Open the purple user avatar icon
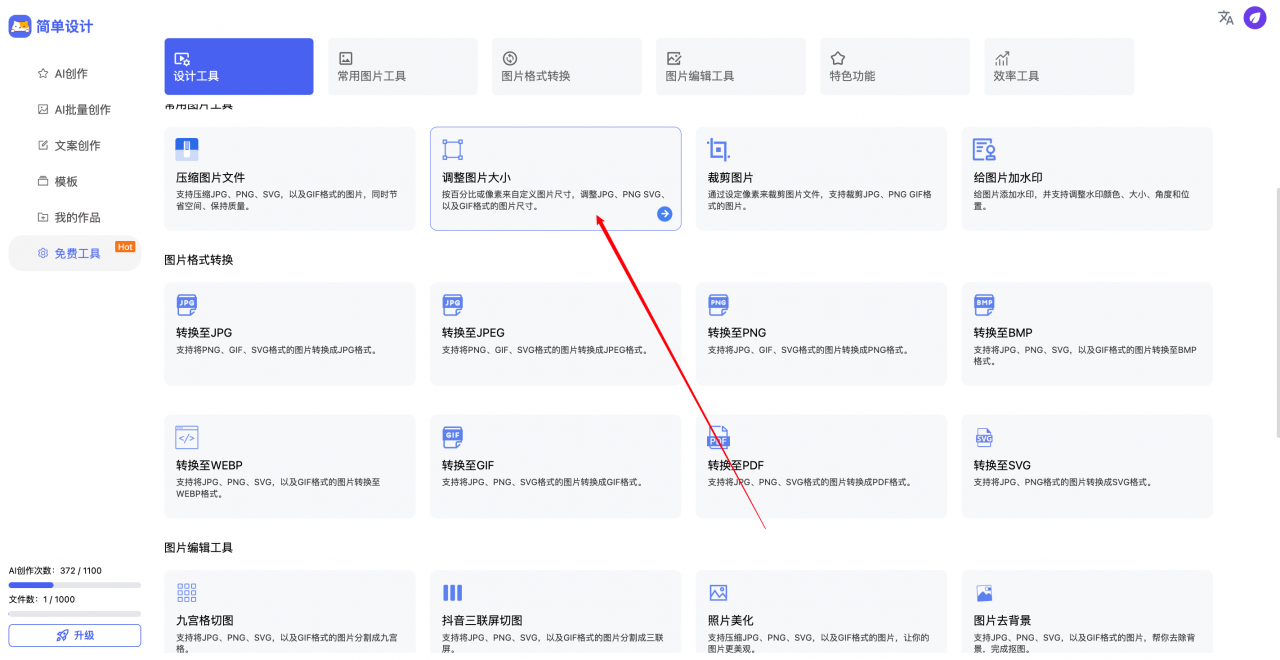The height and width of the screenshot is (660, 1280). pyautogui.click(x=1255, y=17)
